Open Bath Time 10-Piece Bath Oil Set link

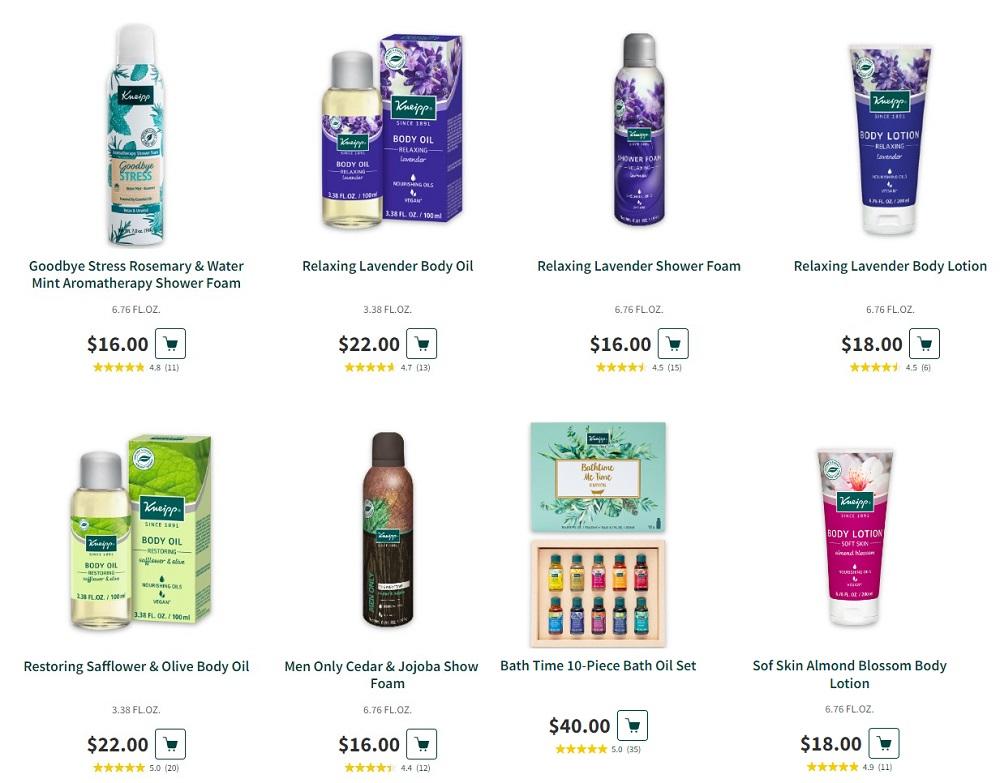(598, 666)
